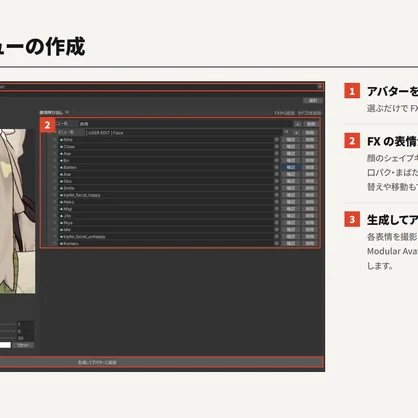The height and width of the screenshot is (418, 418).
Task: Click 確認 for the Komaru row
Action: pos(291,243)
